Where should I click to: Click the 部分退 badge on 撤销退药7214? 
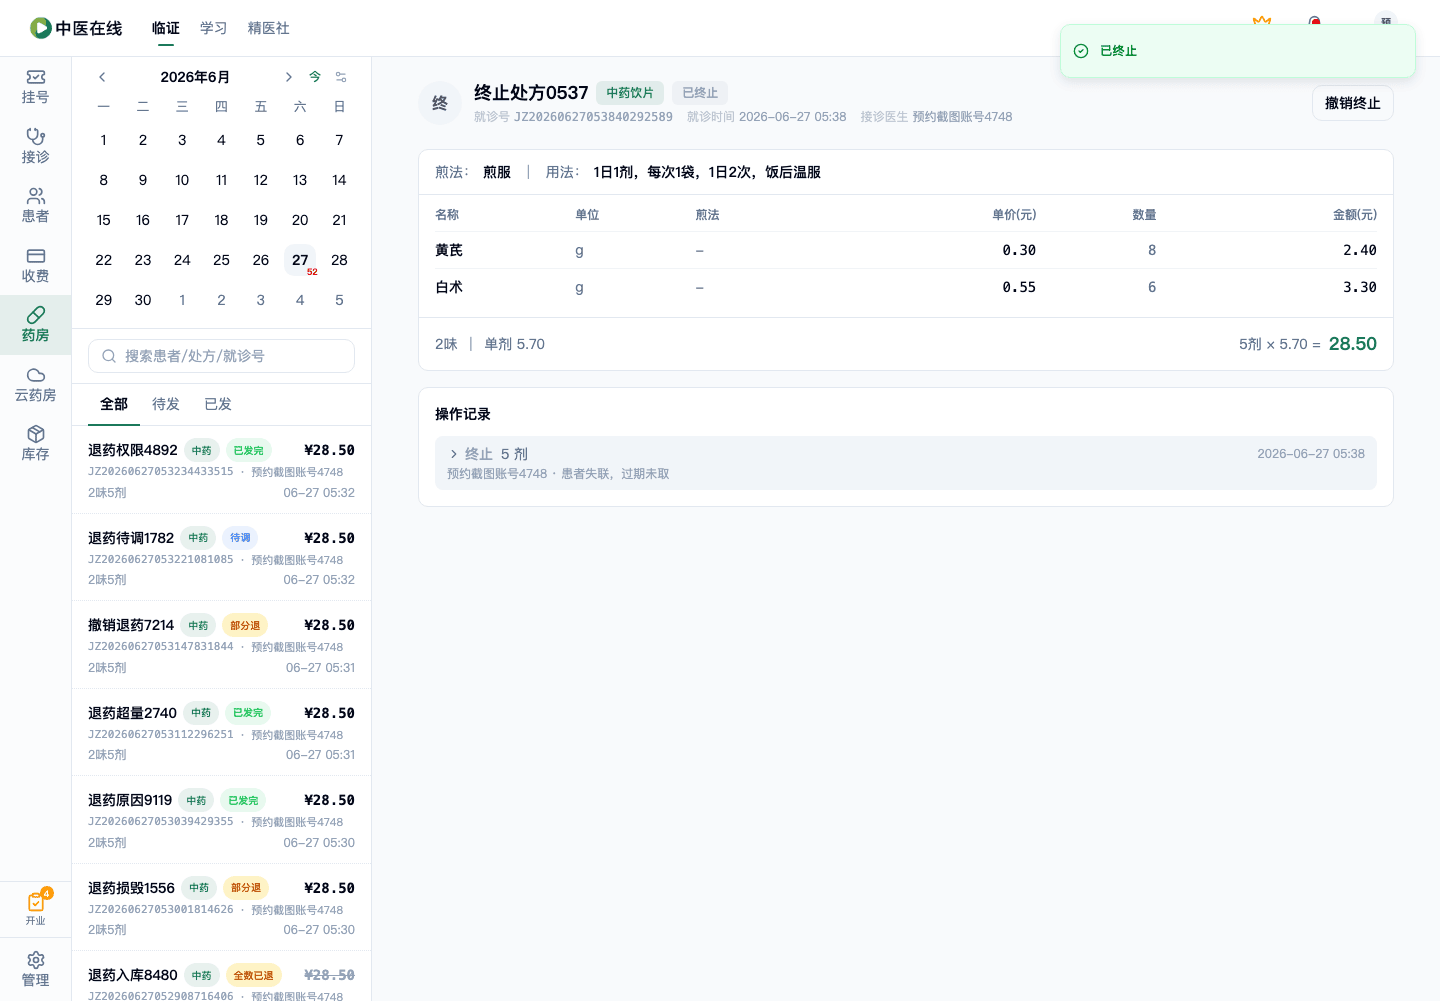click(x=245, y=626)
